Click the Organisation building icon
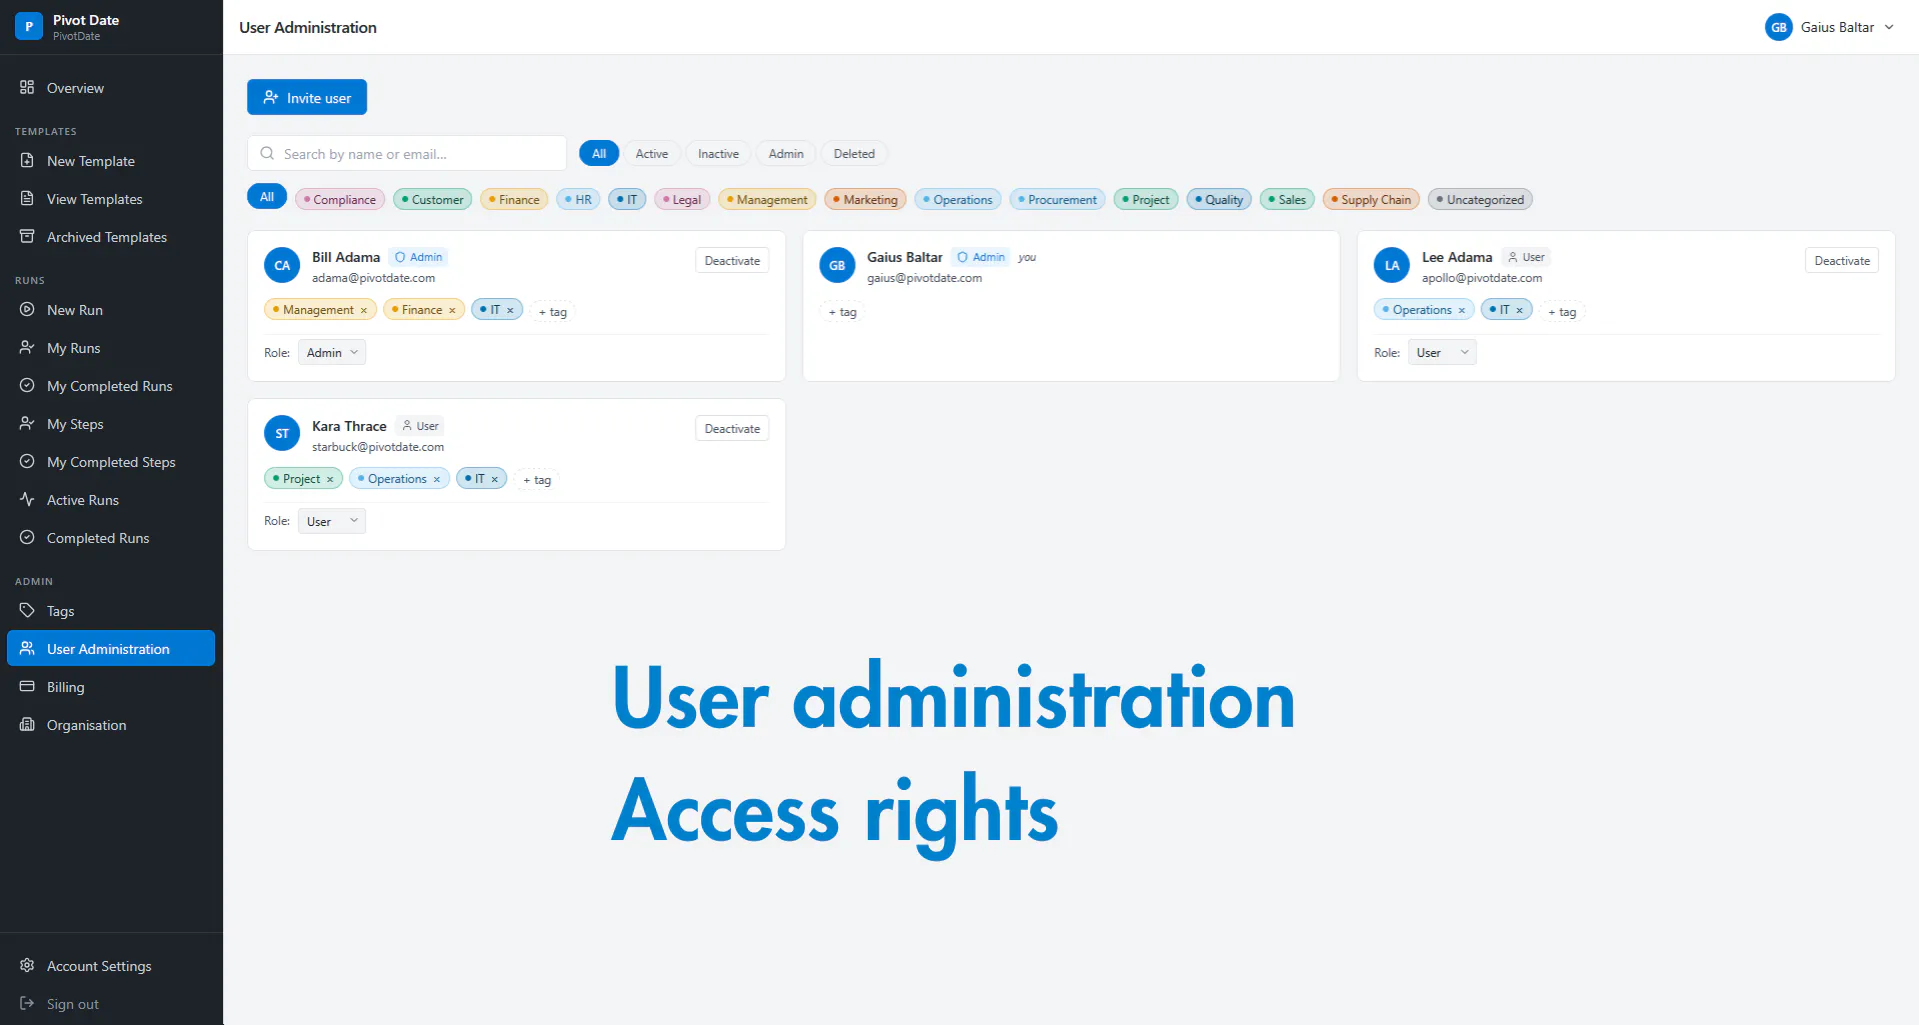Viewport: 1919px width, 1025px height. coord(27,724)
